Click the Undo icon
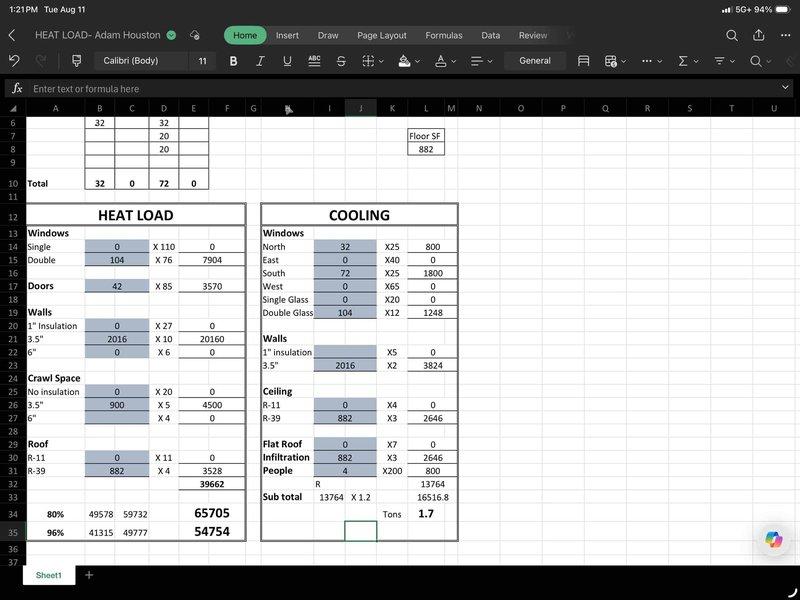800x600 pixels. (14, 61)
